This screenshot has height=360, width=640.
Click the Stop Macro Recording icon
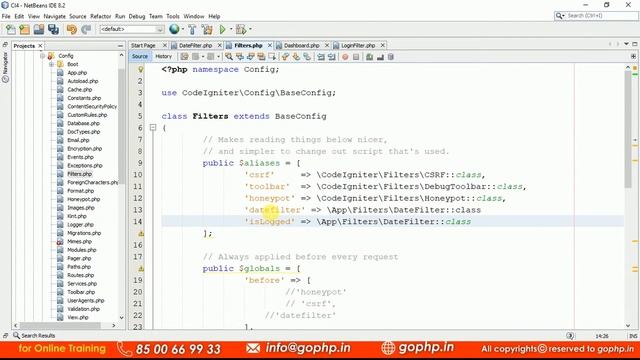tap(356, 57)
